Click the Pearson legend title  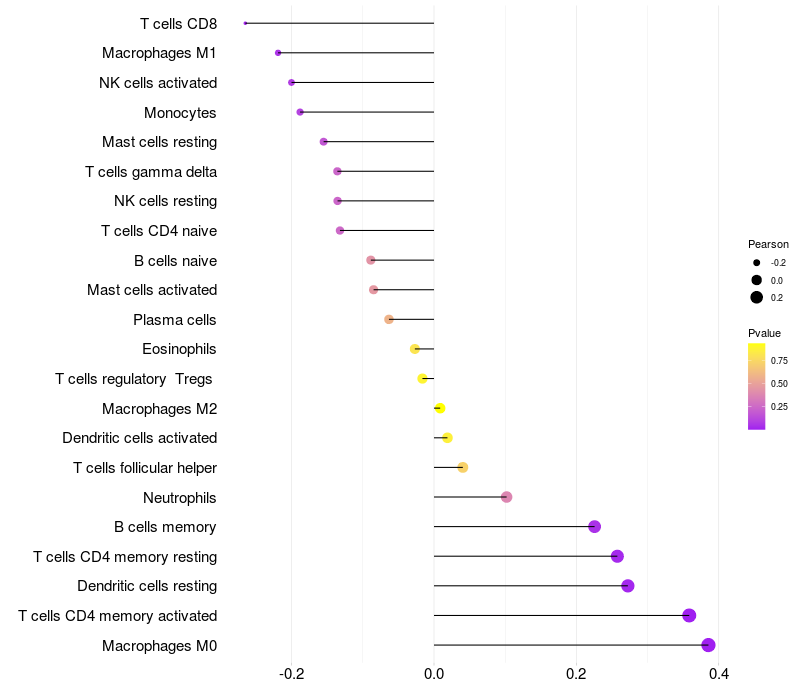coord(768,244)
